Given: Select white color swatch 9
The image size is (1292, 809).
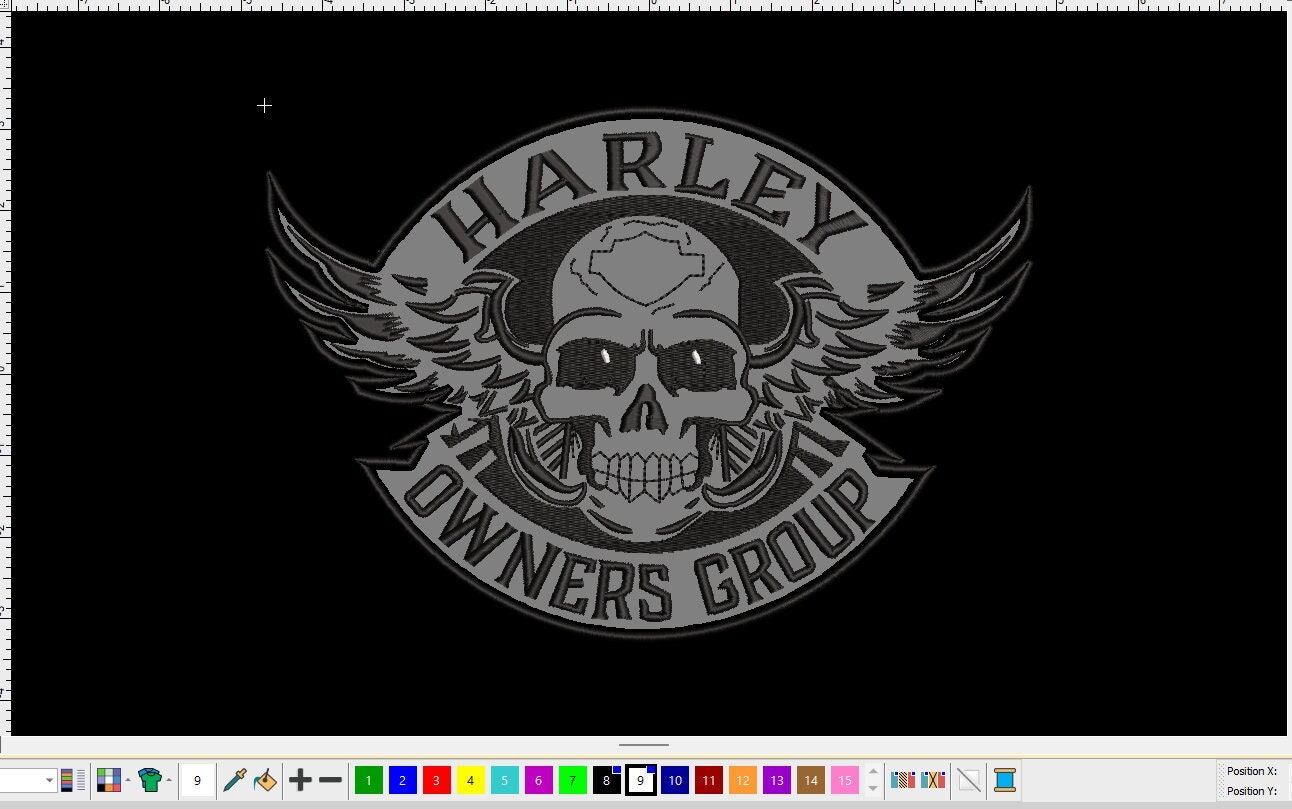Looking at the screenshot, I should coord(641,780).
